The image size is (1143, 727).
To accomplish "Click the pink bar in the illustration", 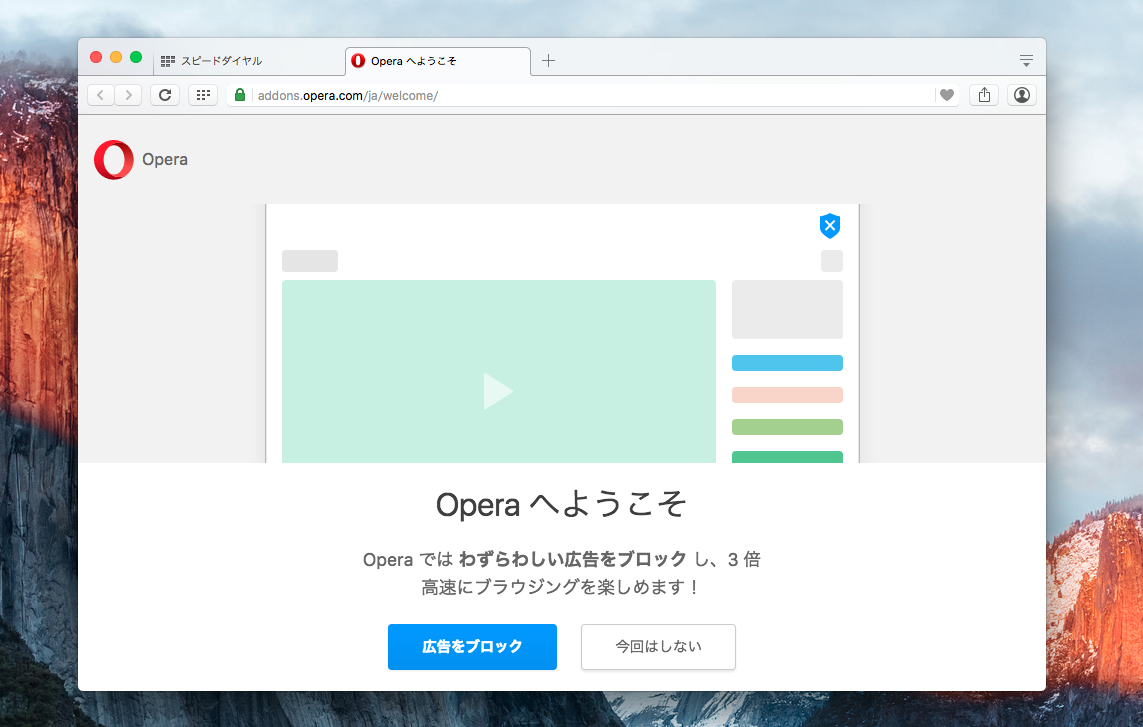I will click(x=787, y=395).
